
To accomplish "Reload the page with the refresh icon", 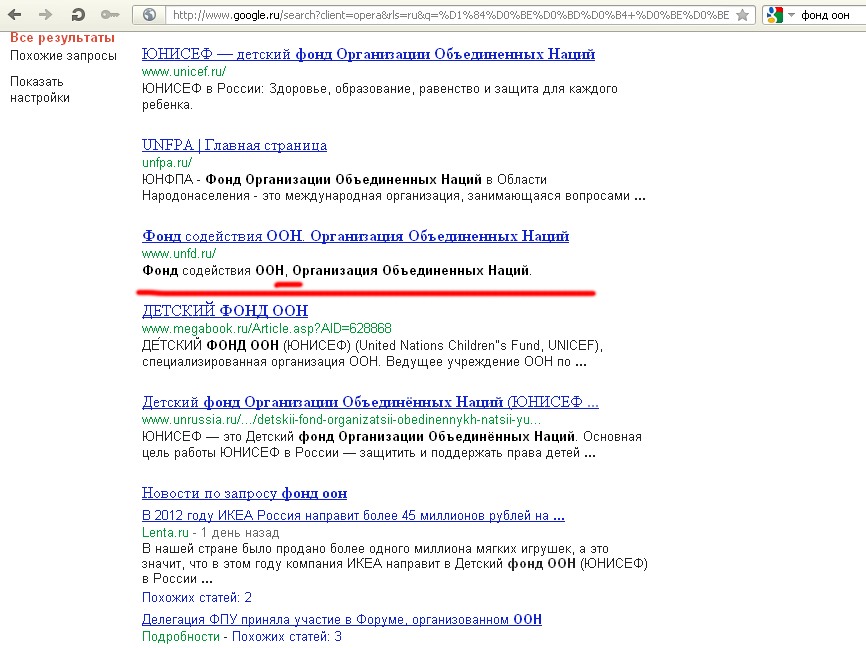I will point(78,15).
